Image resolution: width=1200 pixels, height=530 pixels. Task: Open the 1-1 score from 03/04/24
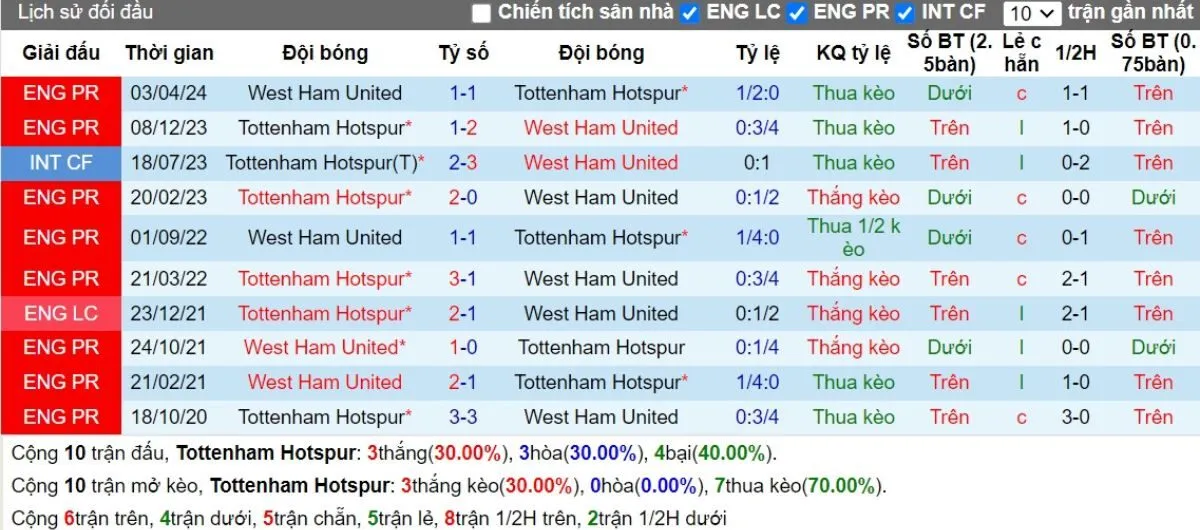463,93
